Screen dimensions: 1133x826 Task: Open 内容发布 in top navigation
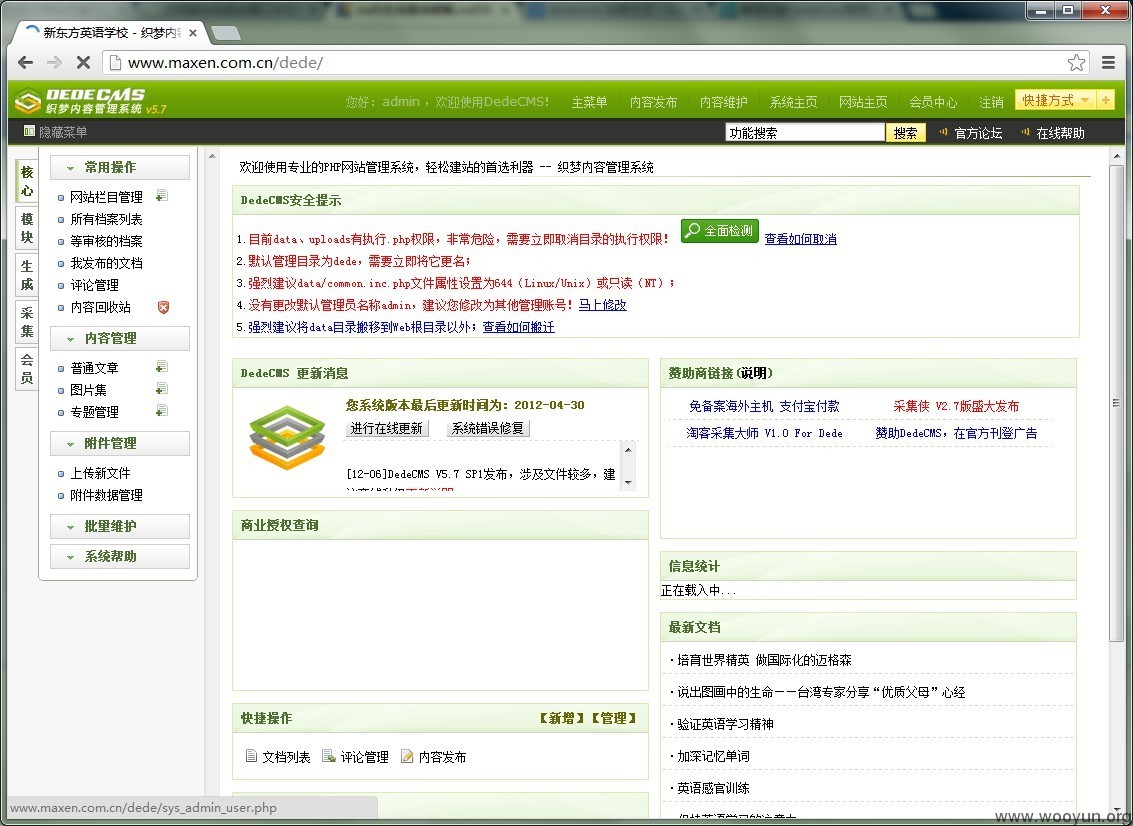[653, 103]
